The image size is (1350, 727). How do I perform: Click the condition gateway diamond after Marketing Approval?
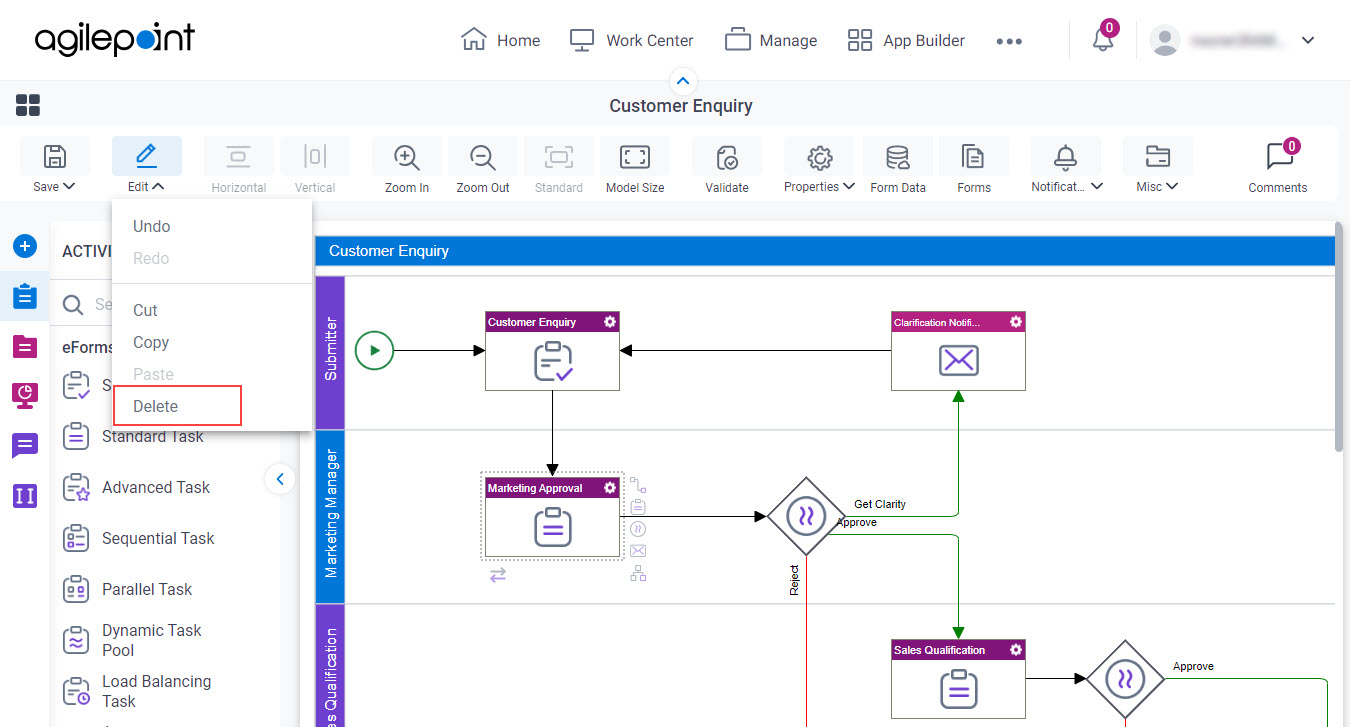806,516
